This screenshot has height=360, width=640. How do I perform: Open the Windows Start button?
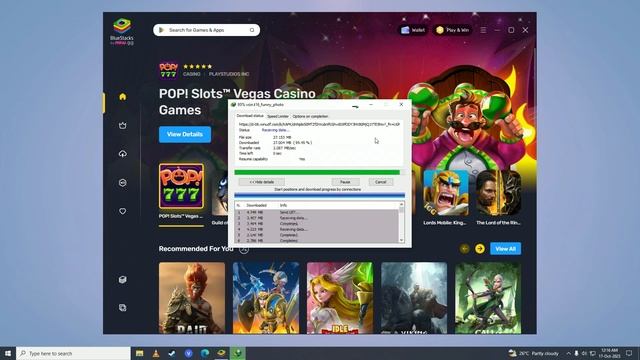8,353
